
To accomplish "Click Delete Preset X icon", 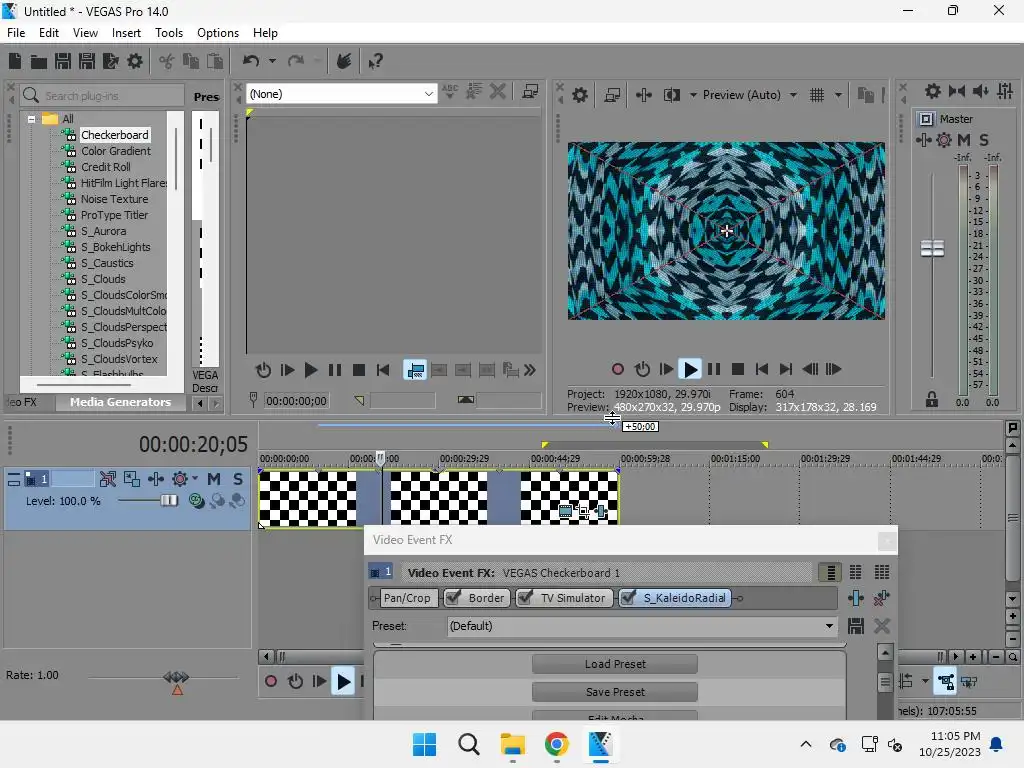I will point(882,626).
